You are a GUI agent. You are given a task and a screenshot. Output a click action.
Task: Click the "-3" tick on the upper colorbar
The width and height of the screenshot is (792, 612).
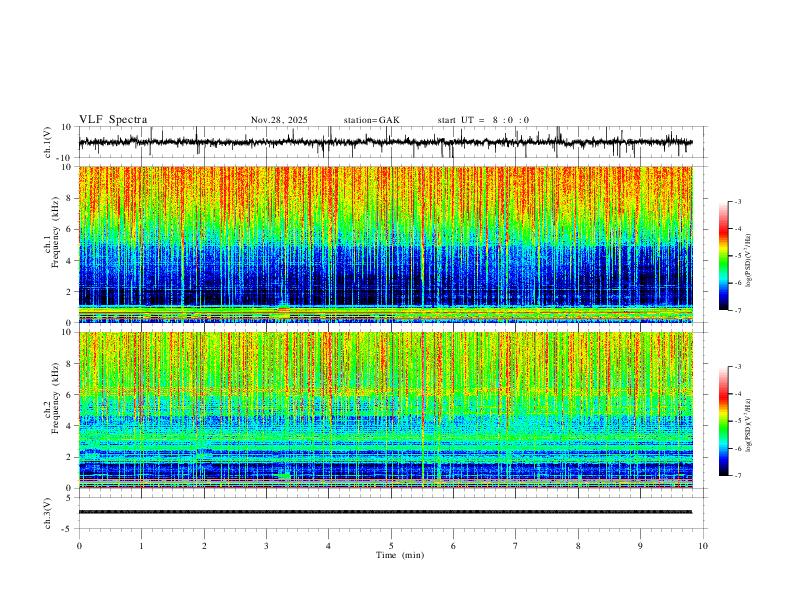coord(737,201)
